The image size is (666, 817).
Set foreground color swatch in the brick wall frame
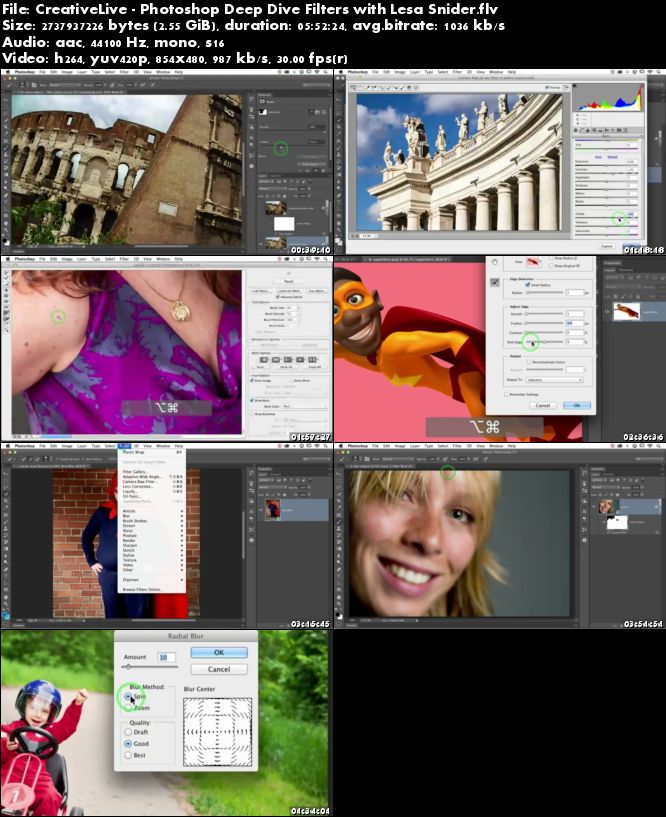tap(5, 614)
